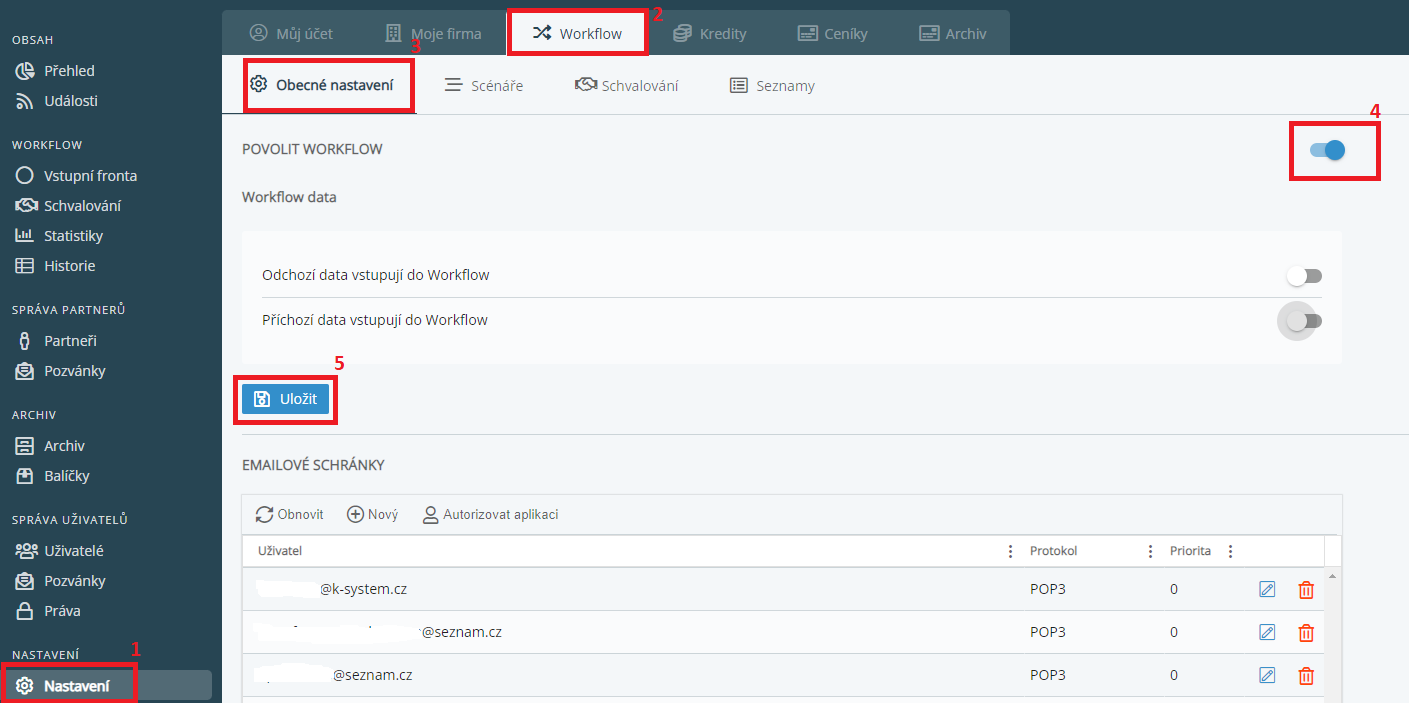Click edit icon for k-system.cz mailbox

coord(1267,589)
